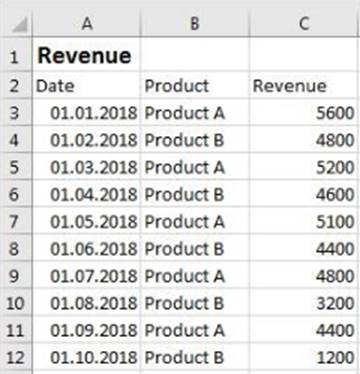Screen dimensions: 360x374
Task: Select the Revenue column header cell
Action: (303, 85)
